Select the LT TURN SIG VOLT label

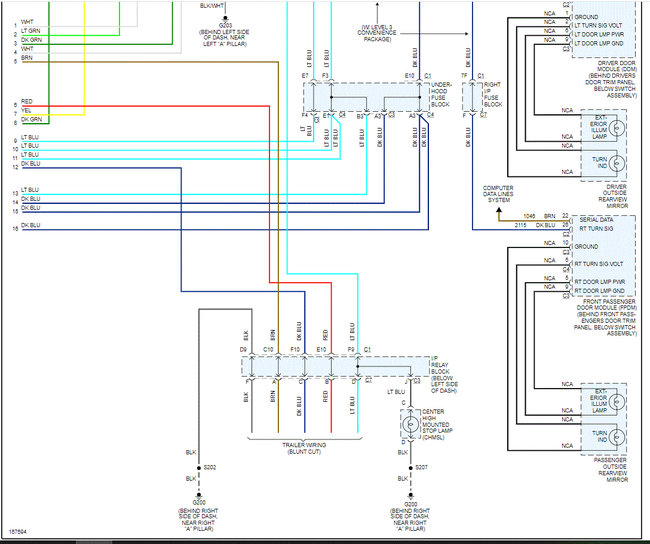[x=598, y=25]
